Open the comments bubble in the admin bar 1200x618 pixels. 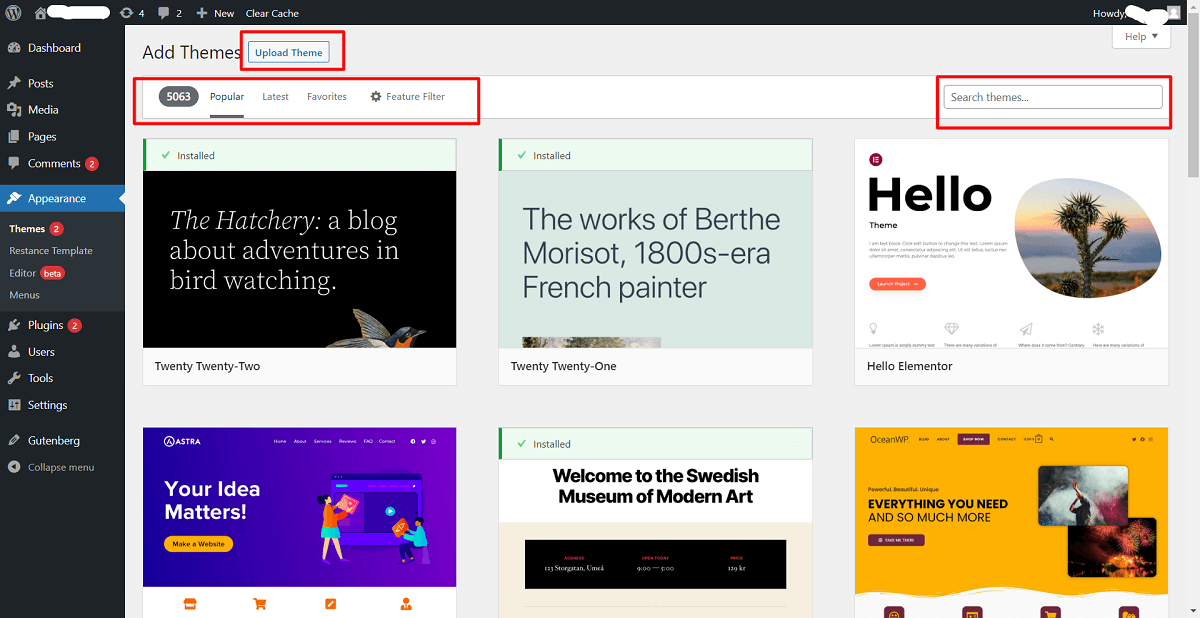tap(162, 13)
